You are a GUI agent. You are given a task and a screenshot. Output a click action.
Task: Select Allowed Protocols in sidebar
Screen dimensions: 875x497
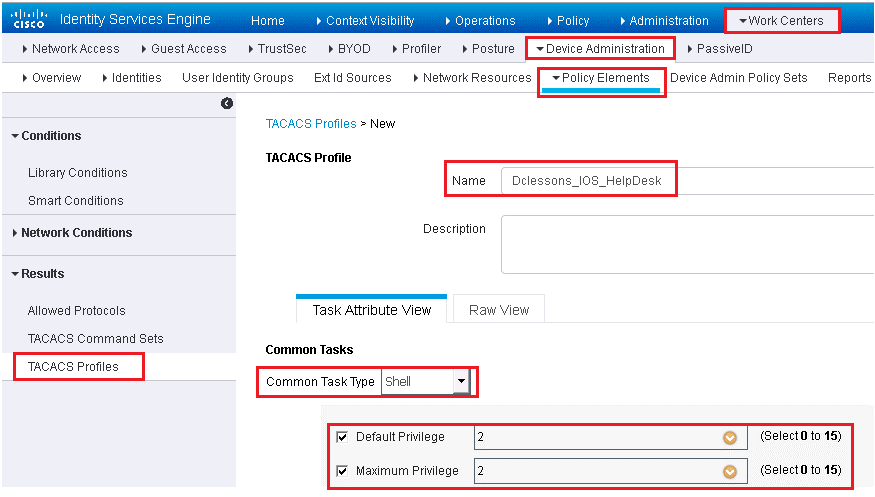76,311
